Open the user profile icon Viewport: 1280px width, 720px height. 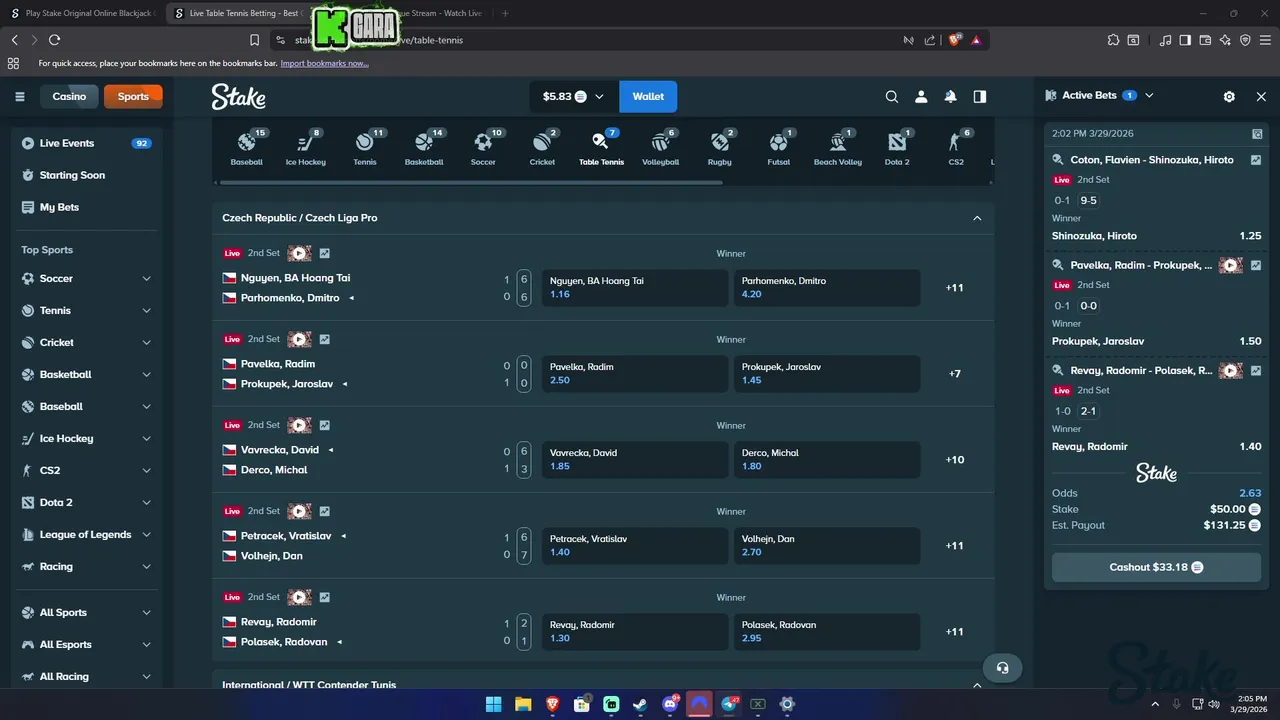[921, 97]
